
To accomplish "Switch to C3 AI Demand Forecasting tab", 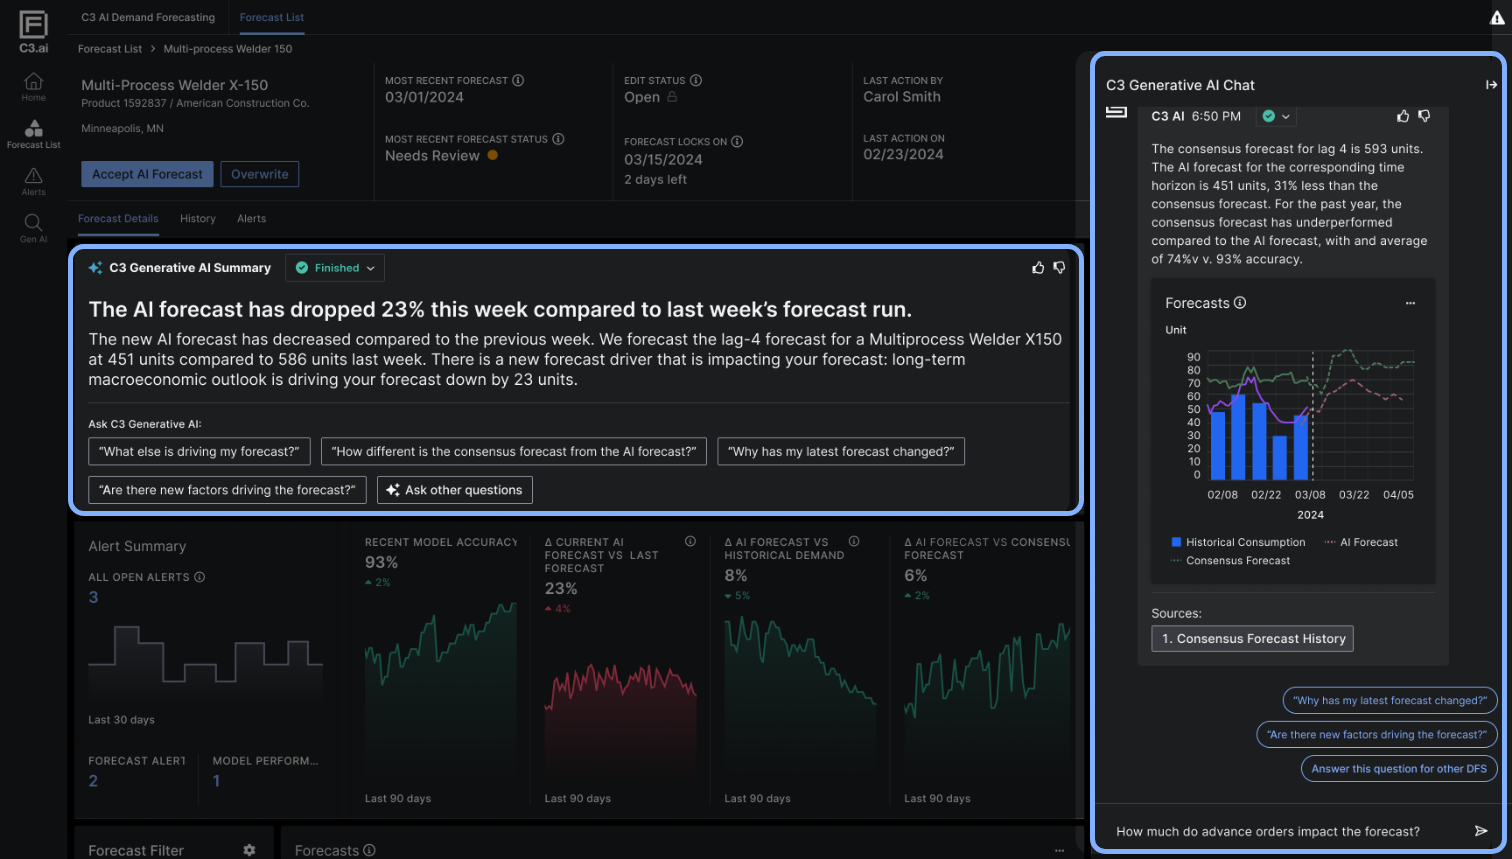I will coord(148,17).
